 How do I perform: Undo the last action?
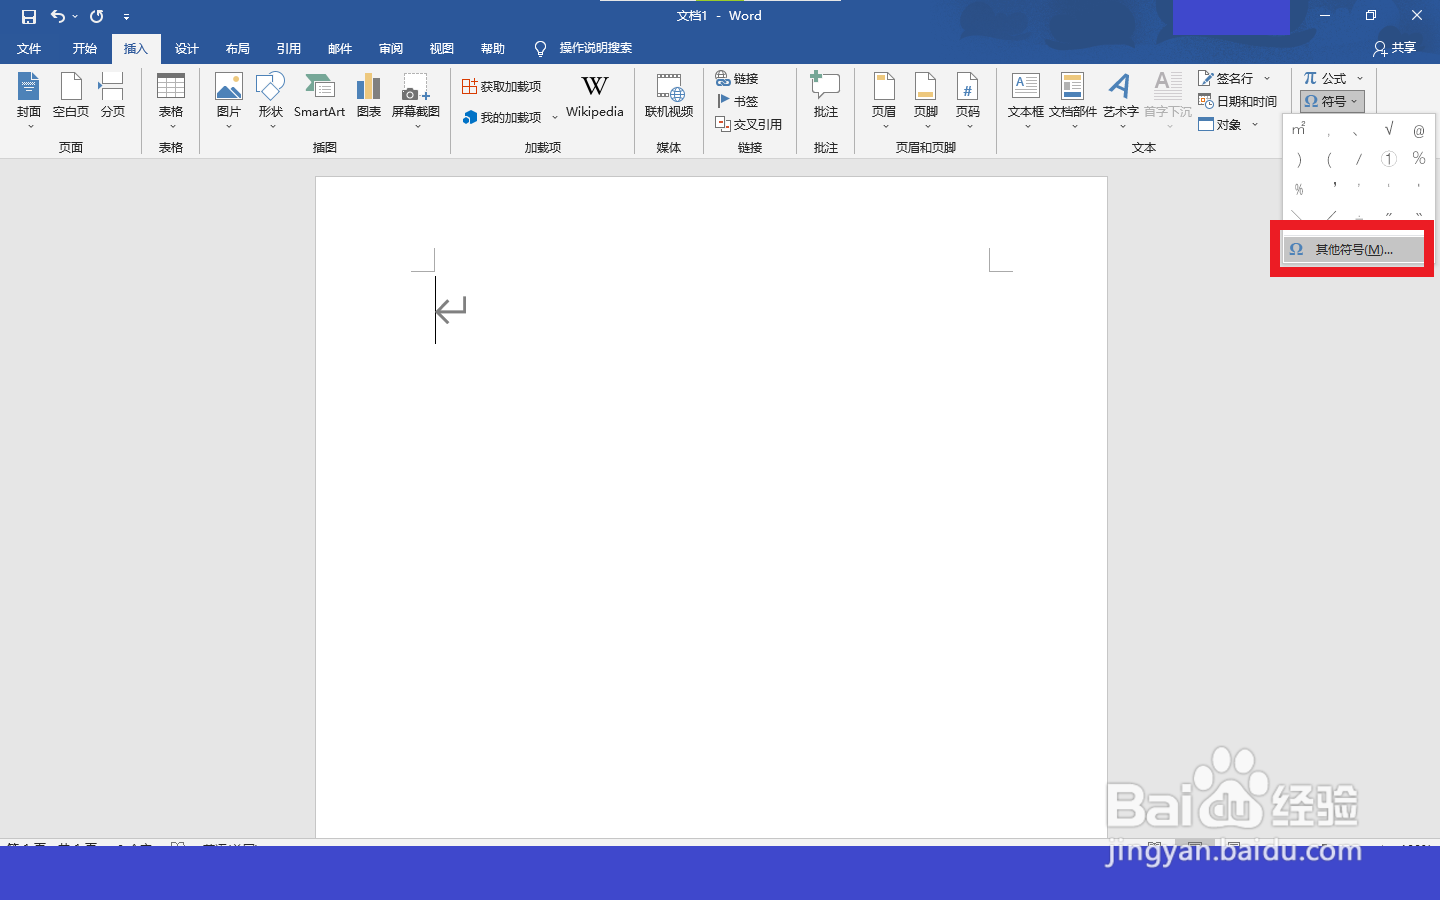pyautogui.click(x=58, y=16)
